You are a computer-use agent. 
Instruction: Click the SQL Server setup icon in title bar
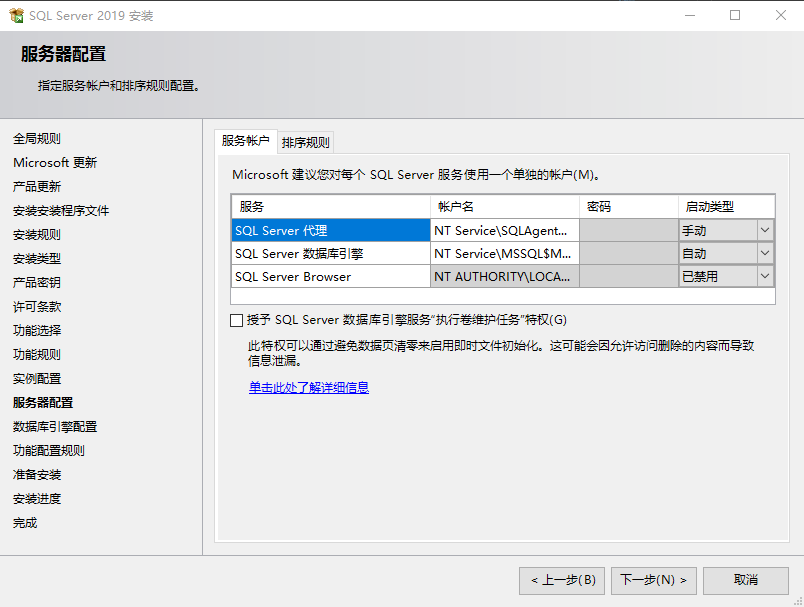16,15
